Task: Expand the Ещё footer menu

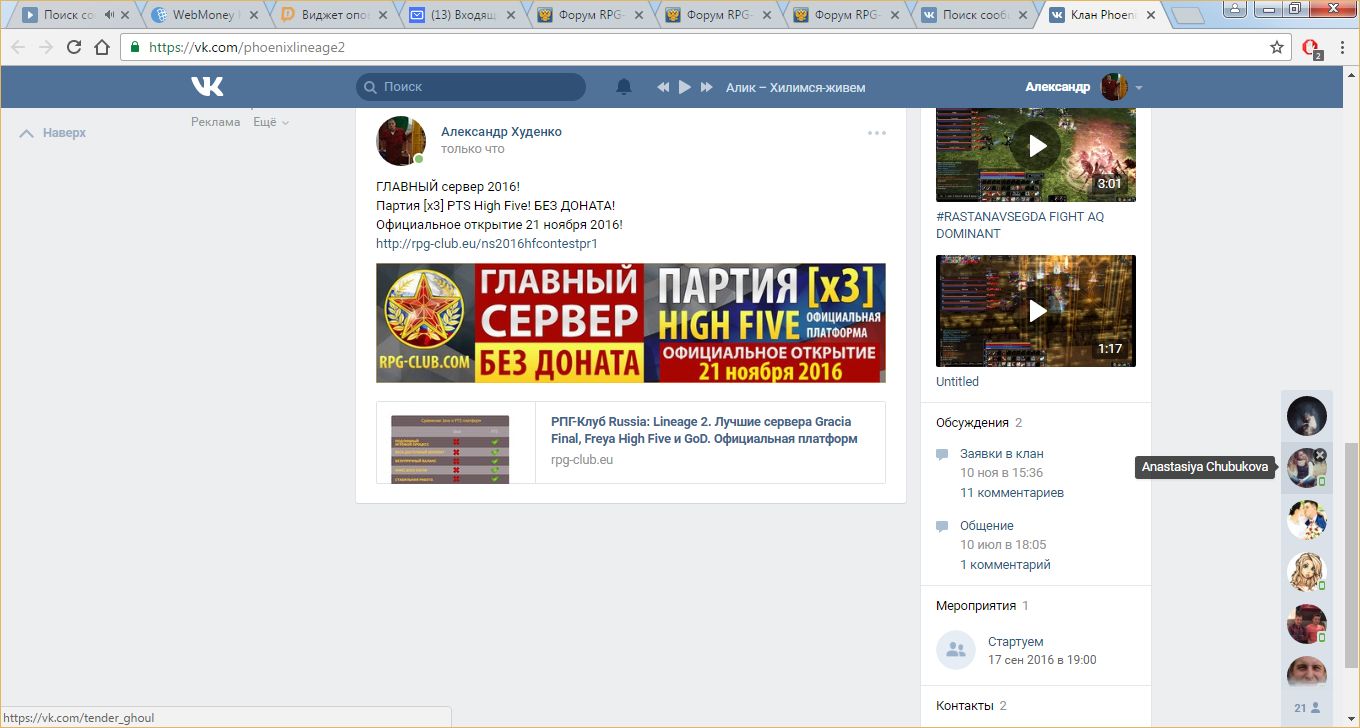Action: [x=271, y=122]
